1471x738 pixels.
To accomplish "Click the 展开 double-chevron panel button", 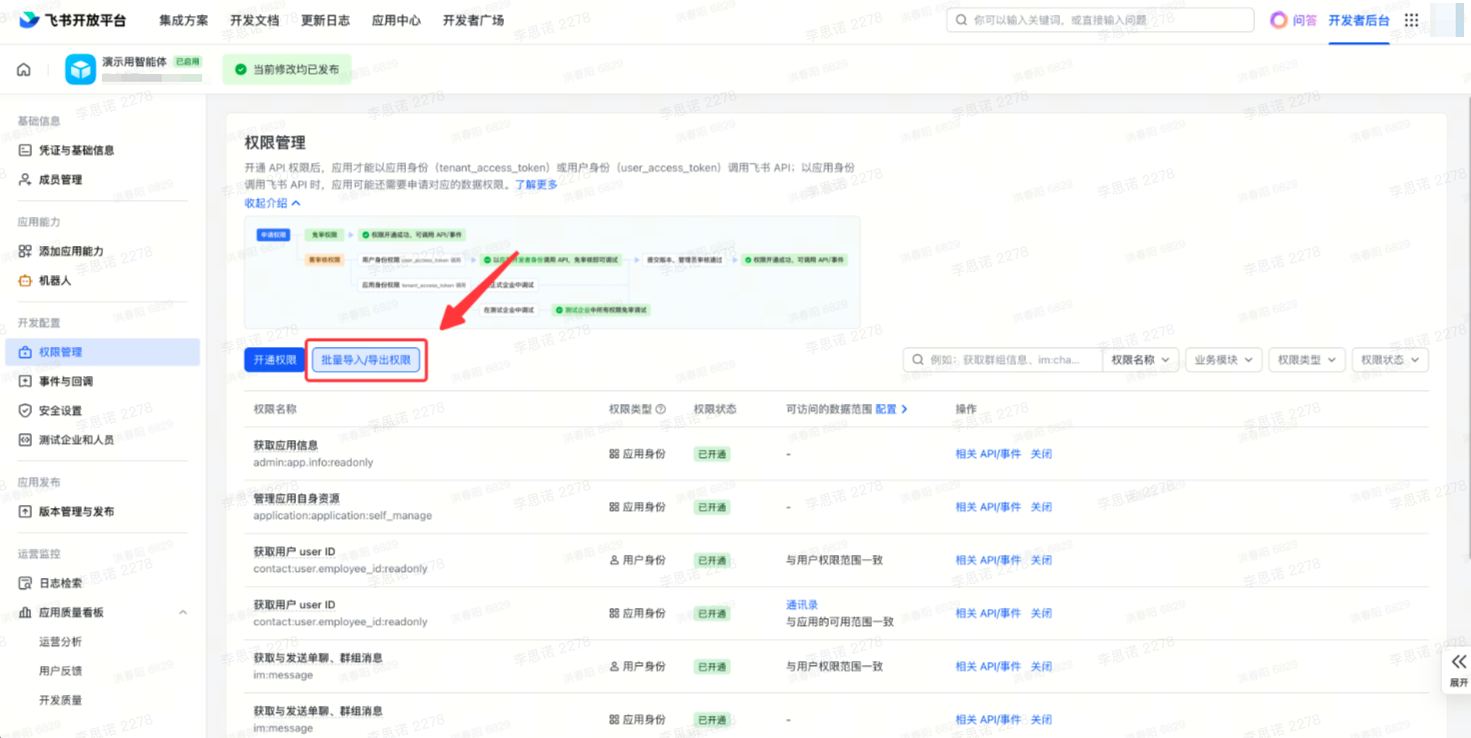I will [1459, 669].
